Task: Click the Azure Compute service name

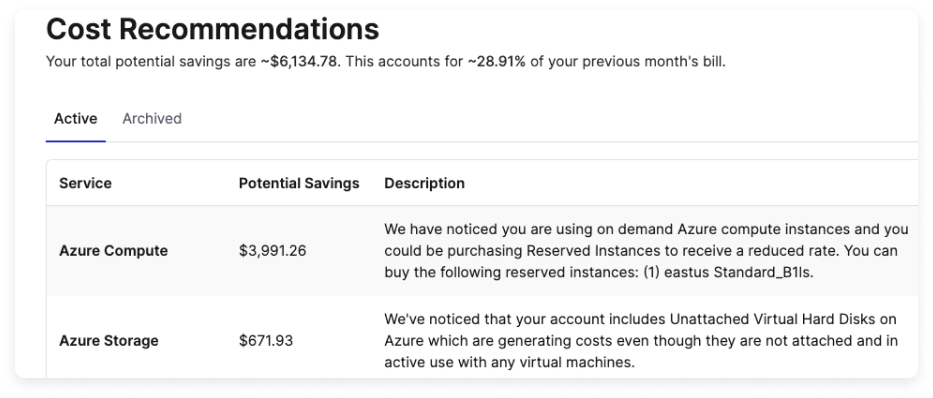Action: point(113,251)
